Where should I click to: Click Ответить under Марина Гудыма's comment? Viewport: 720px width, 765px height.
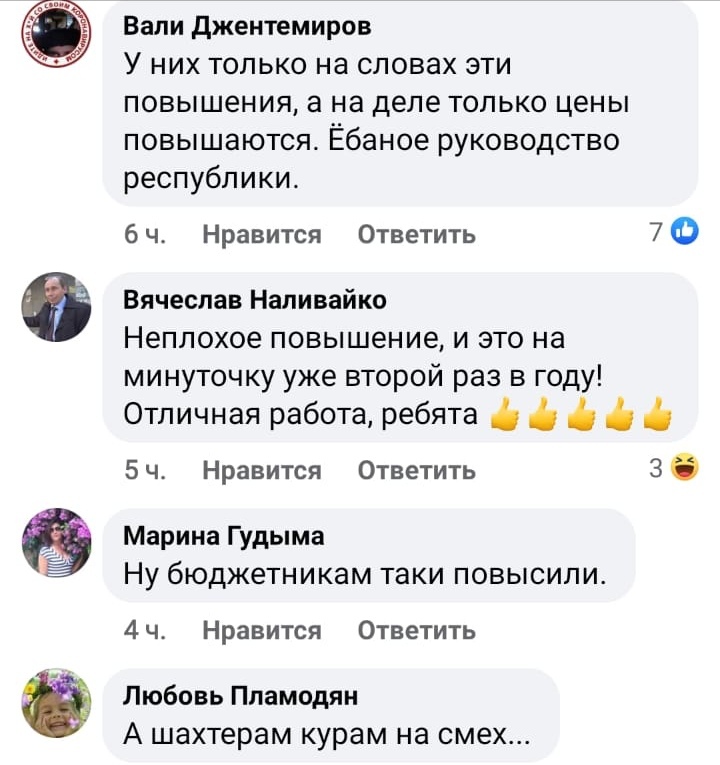[417, 630]
